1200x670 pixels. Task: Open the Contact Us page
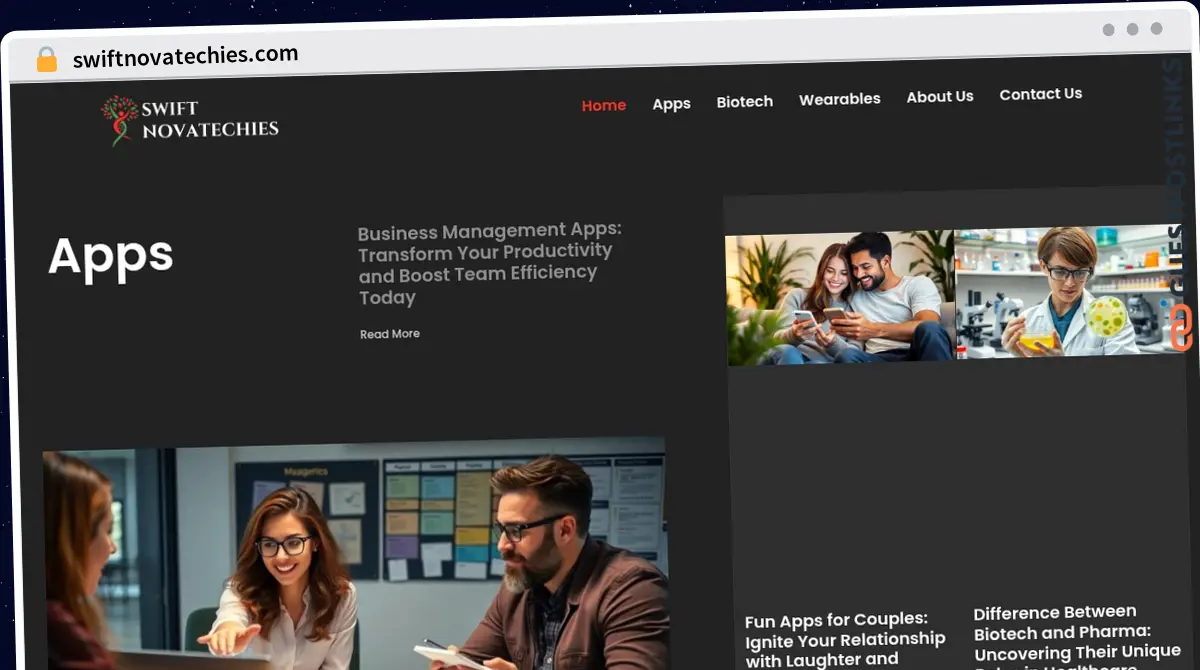tap(1040, 94)
